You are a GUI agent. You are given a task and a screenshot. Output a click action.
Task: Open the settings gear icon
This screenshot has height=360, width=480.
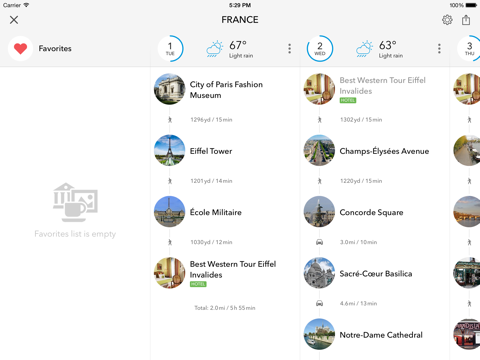tap(447, 20)
